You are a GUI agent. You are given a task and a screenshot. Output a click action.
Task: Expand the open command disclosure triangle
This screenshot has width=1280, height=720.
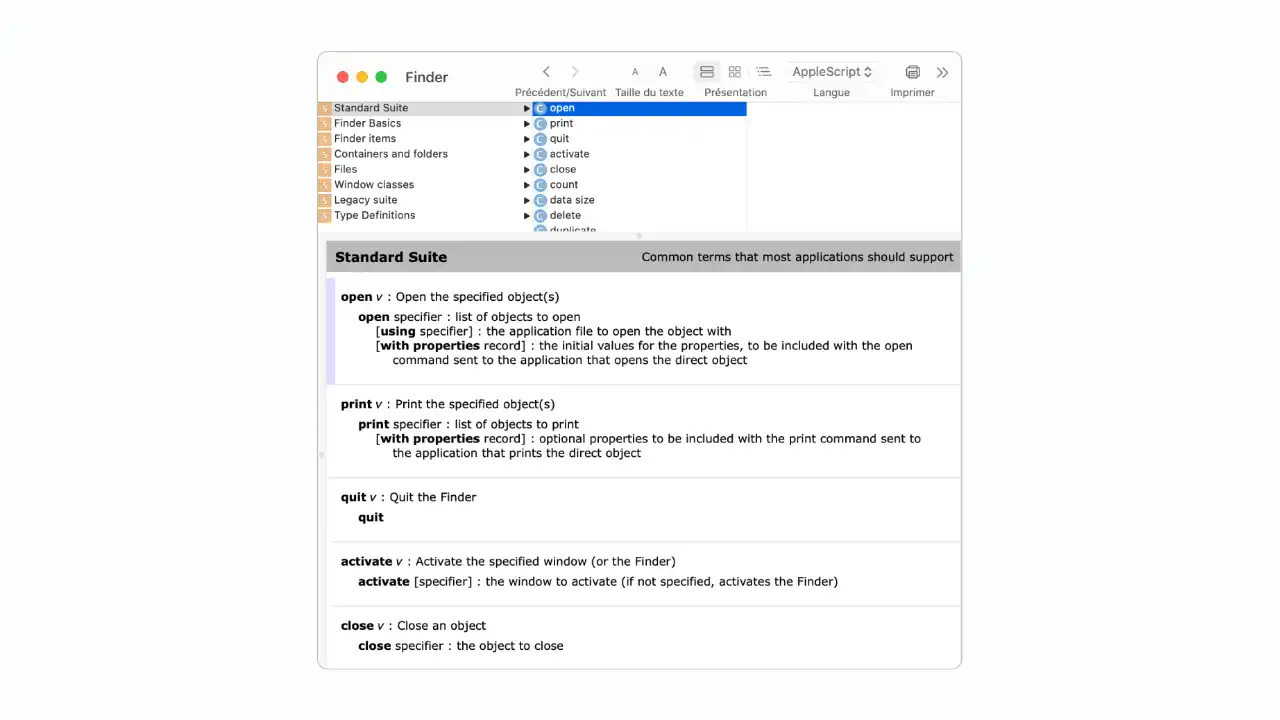coord(527,108)
